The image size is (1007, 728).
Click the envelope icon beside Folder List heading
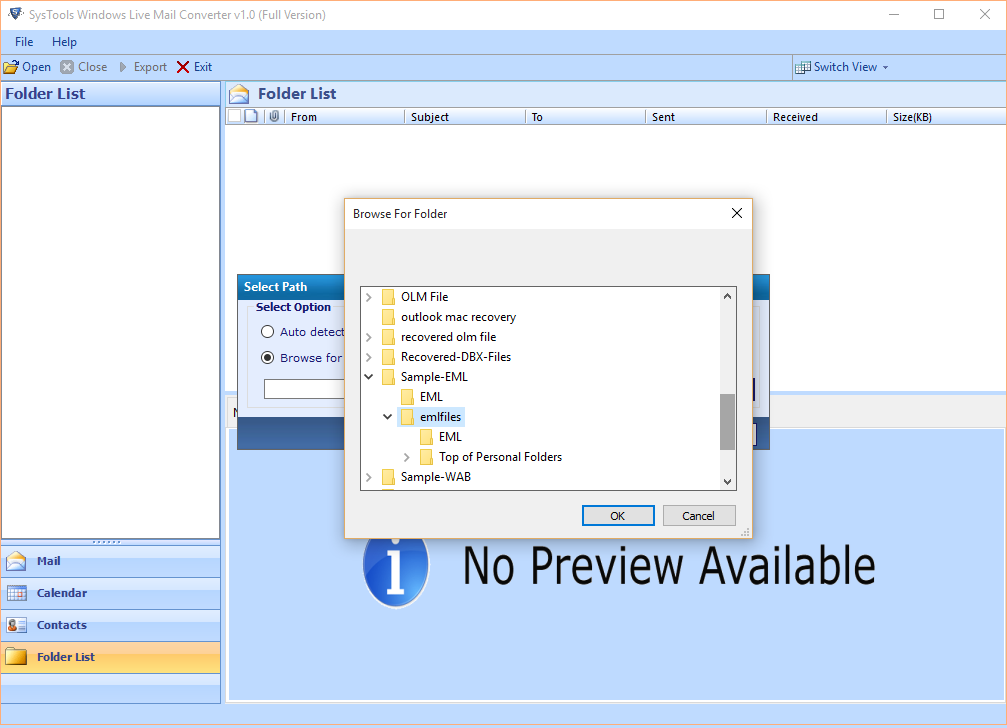click(239, 94)
